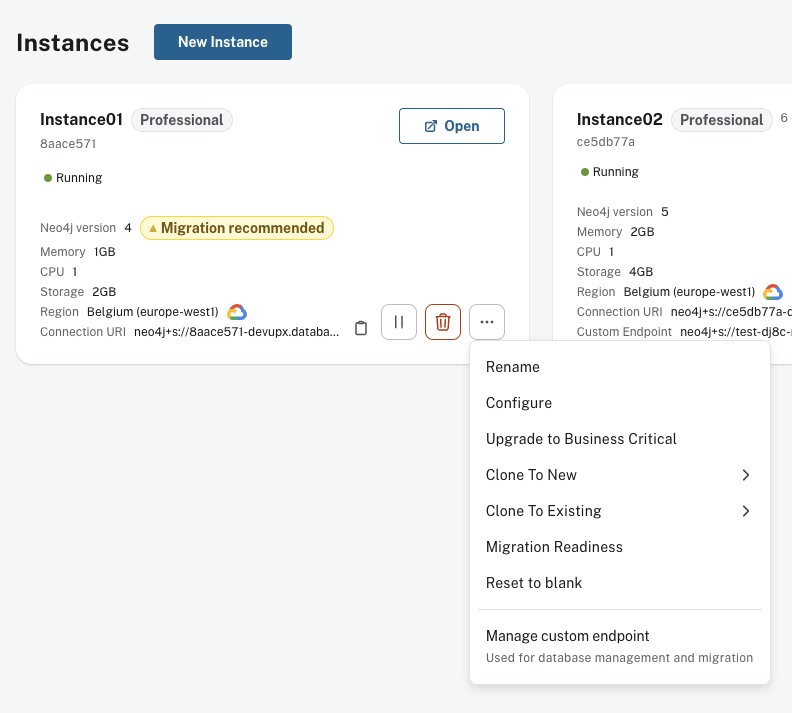Screen dimensions: 792x713
Task: Click the Instance02 Custom Endpoint value
Action: [x=736, y=332]
